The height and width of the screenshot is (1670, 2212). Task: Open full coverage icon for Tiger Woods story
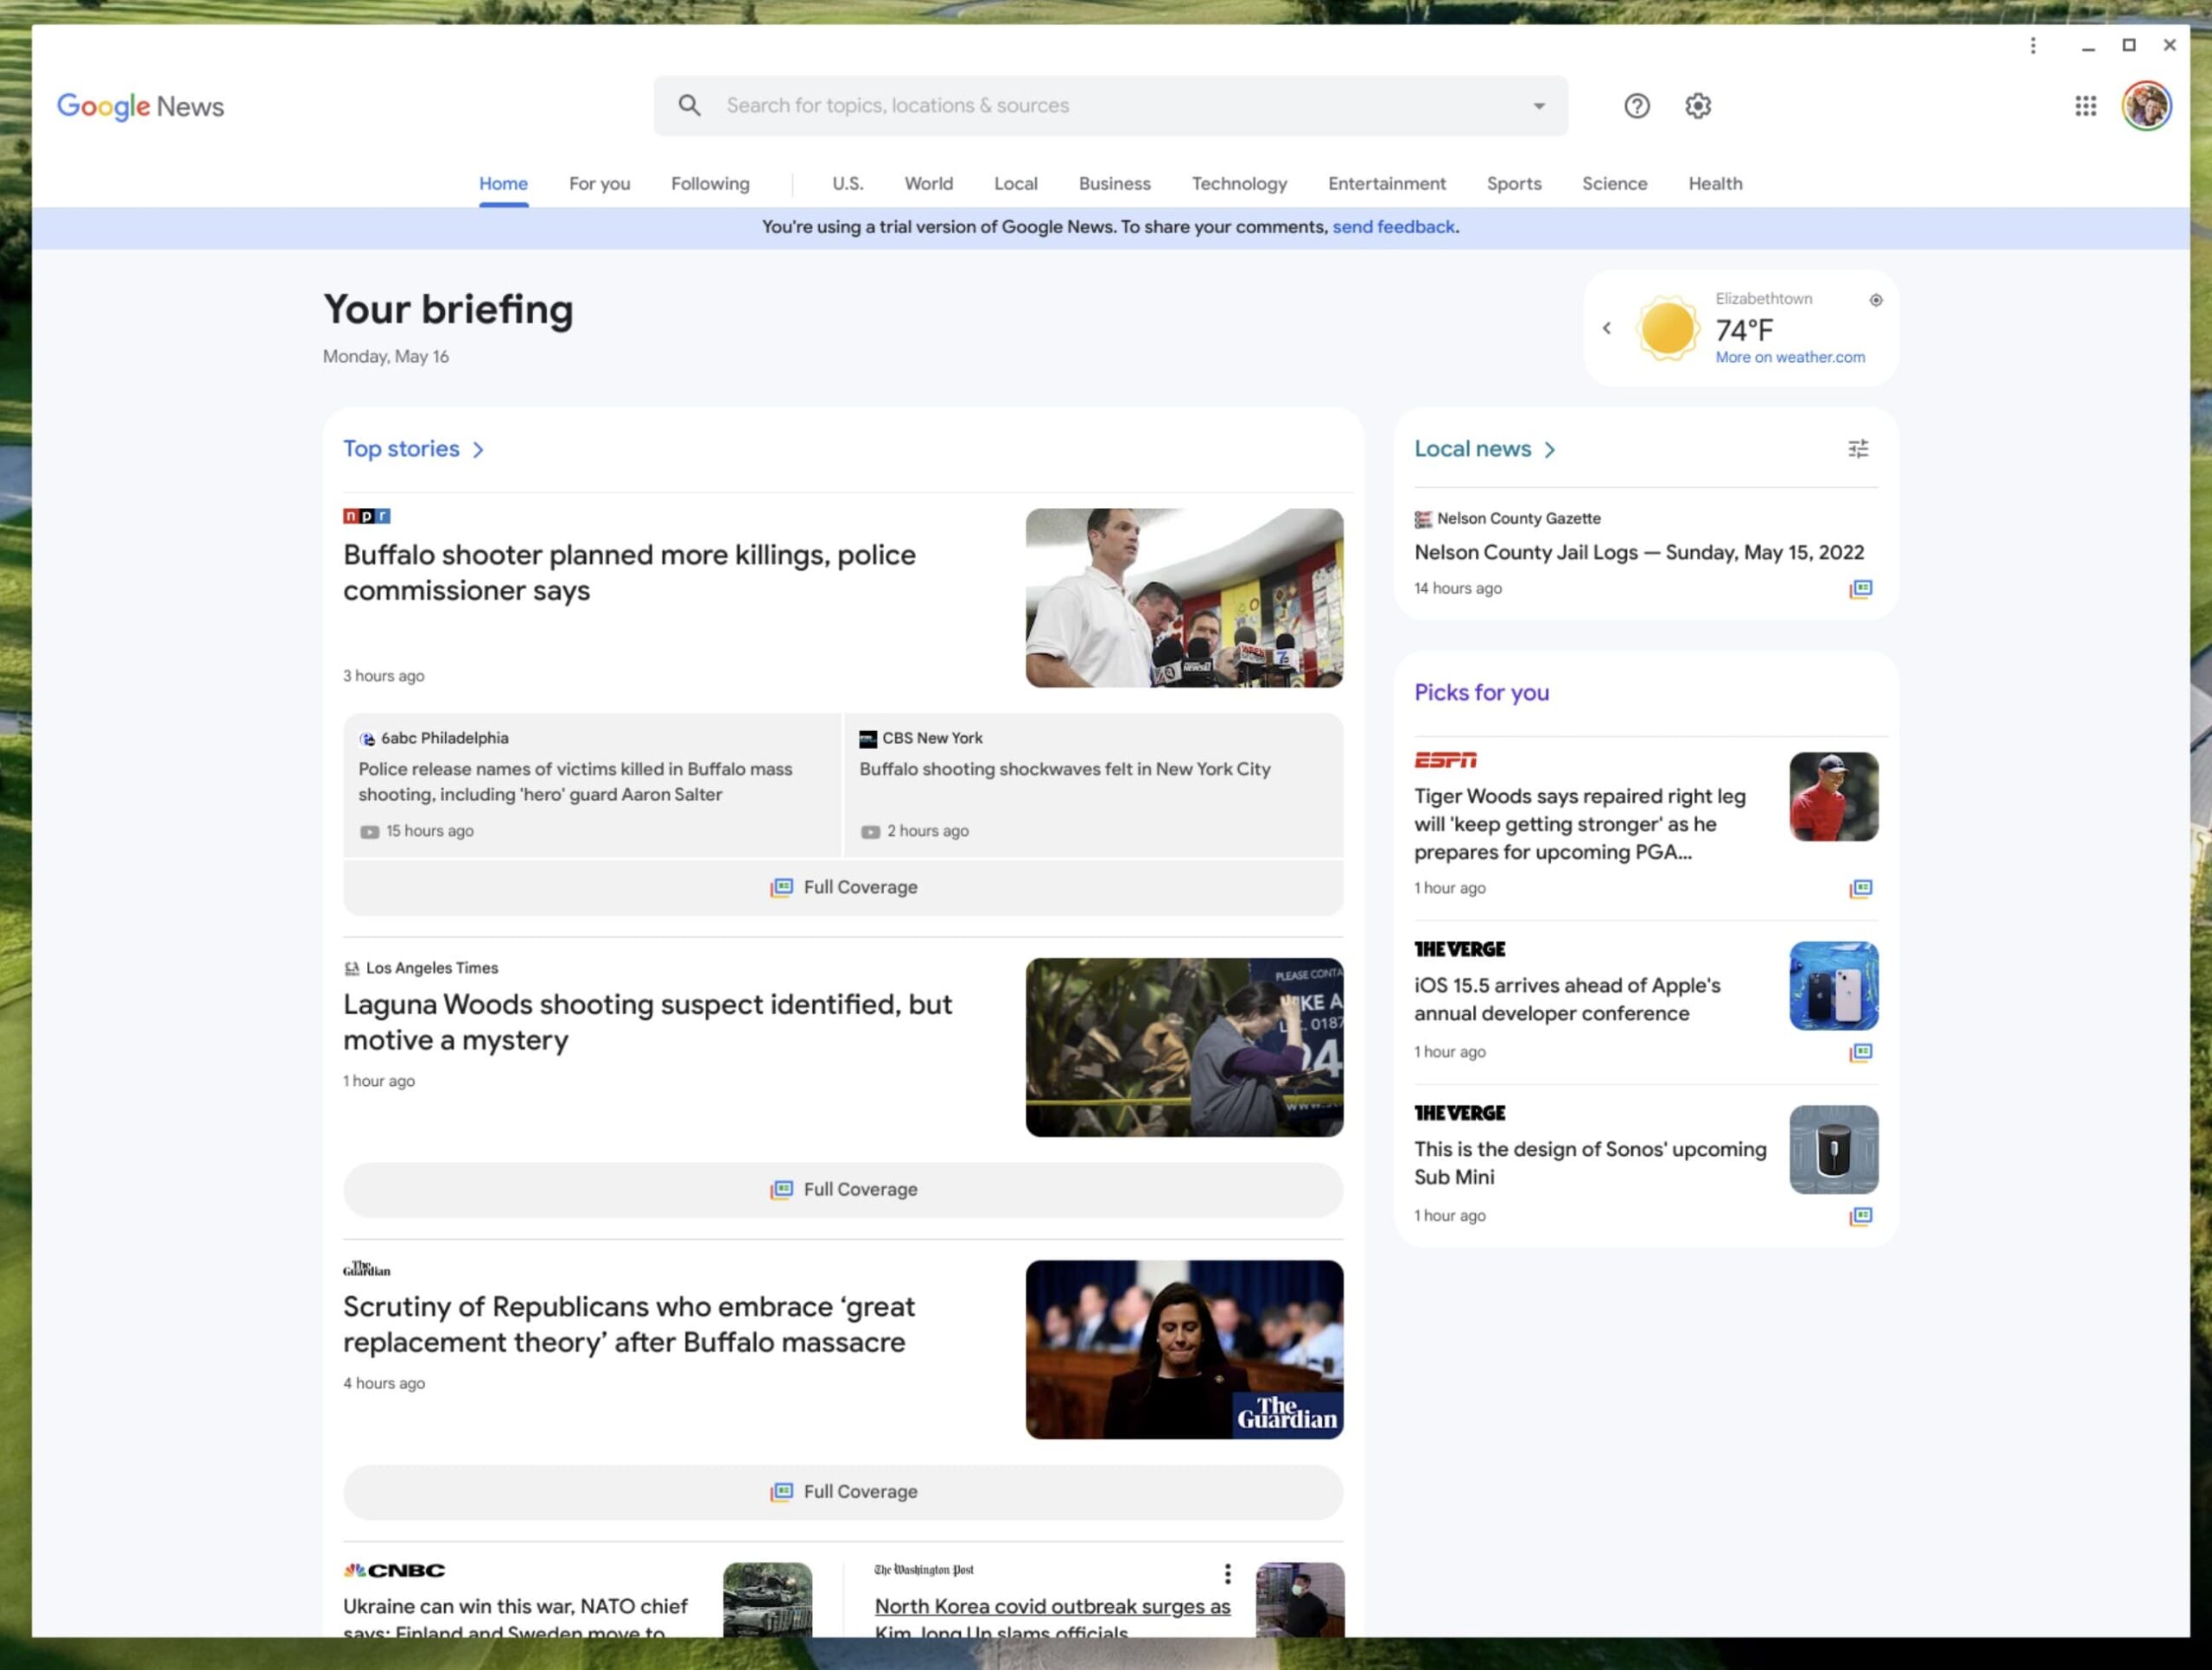(x=1860, y=888)
